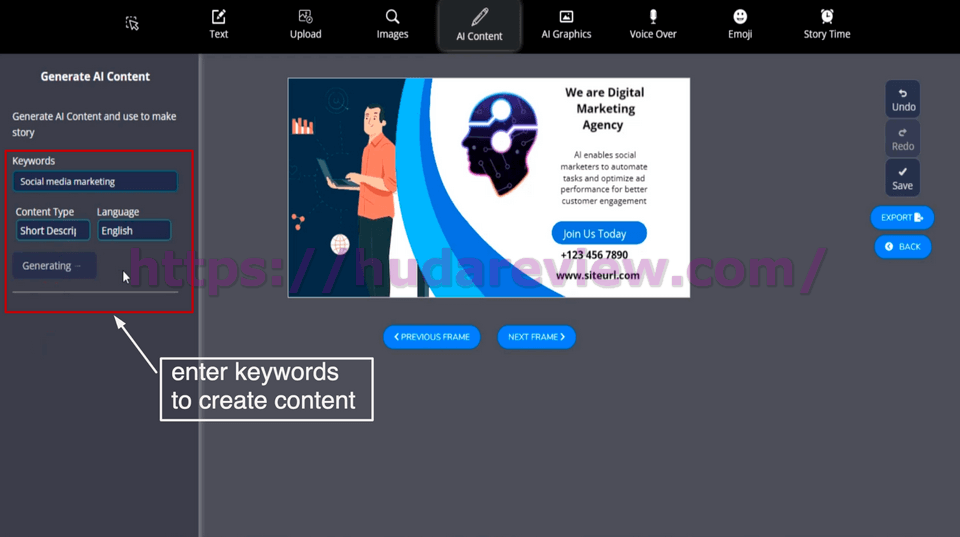Click the Redo button

[x=902, y=139]
